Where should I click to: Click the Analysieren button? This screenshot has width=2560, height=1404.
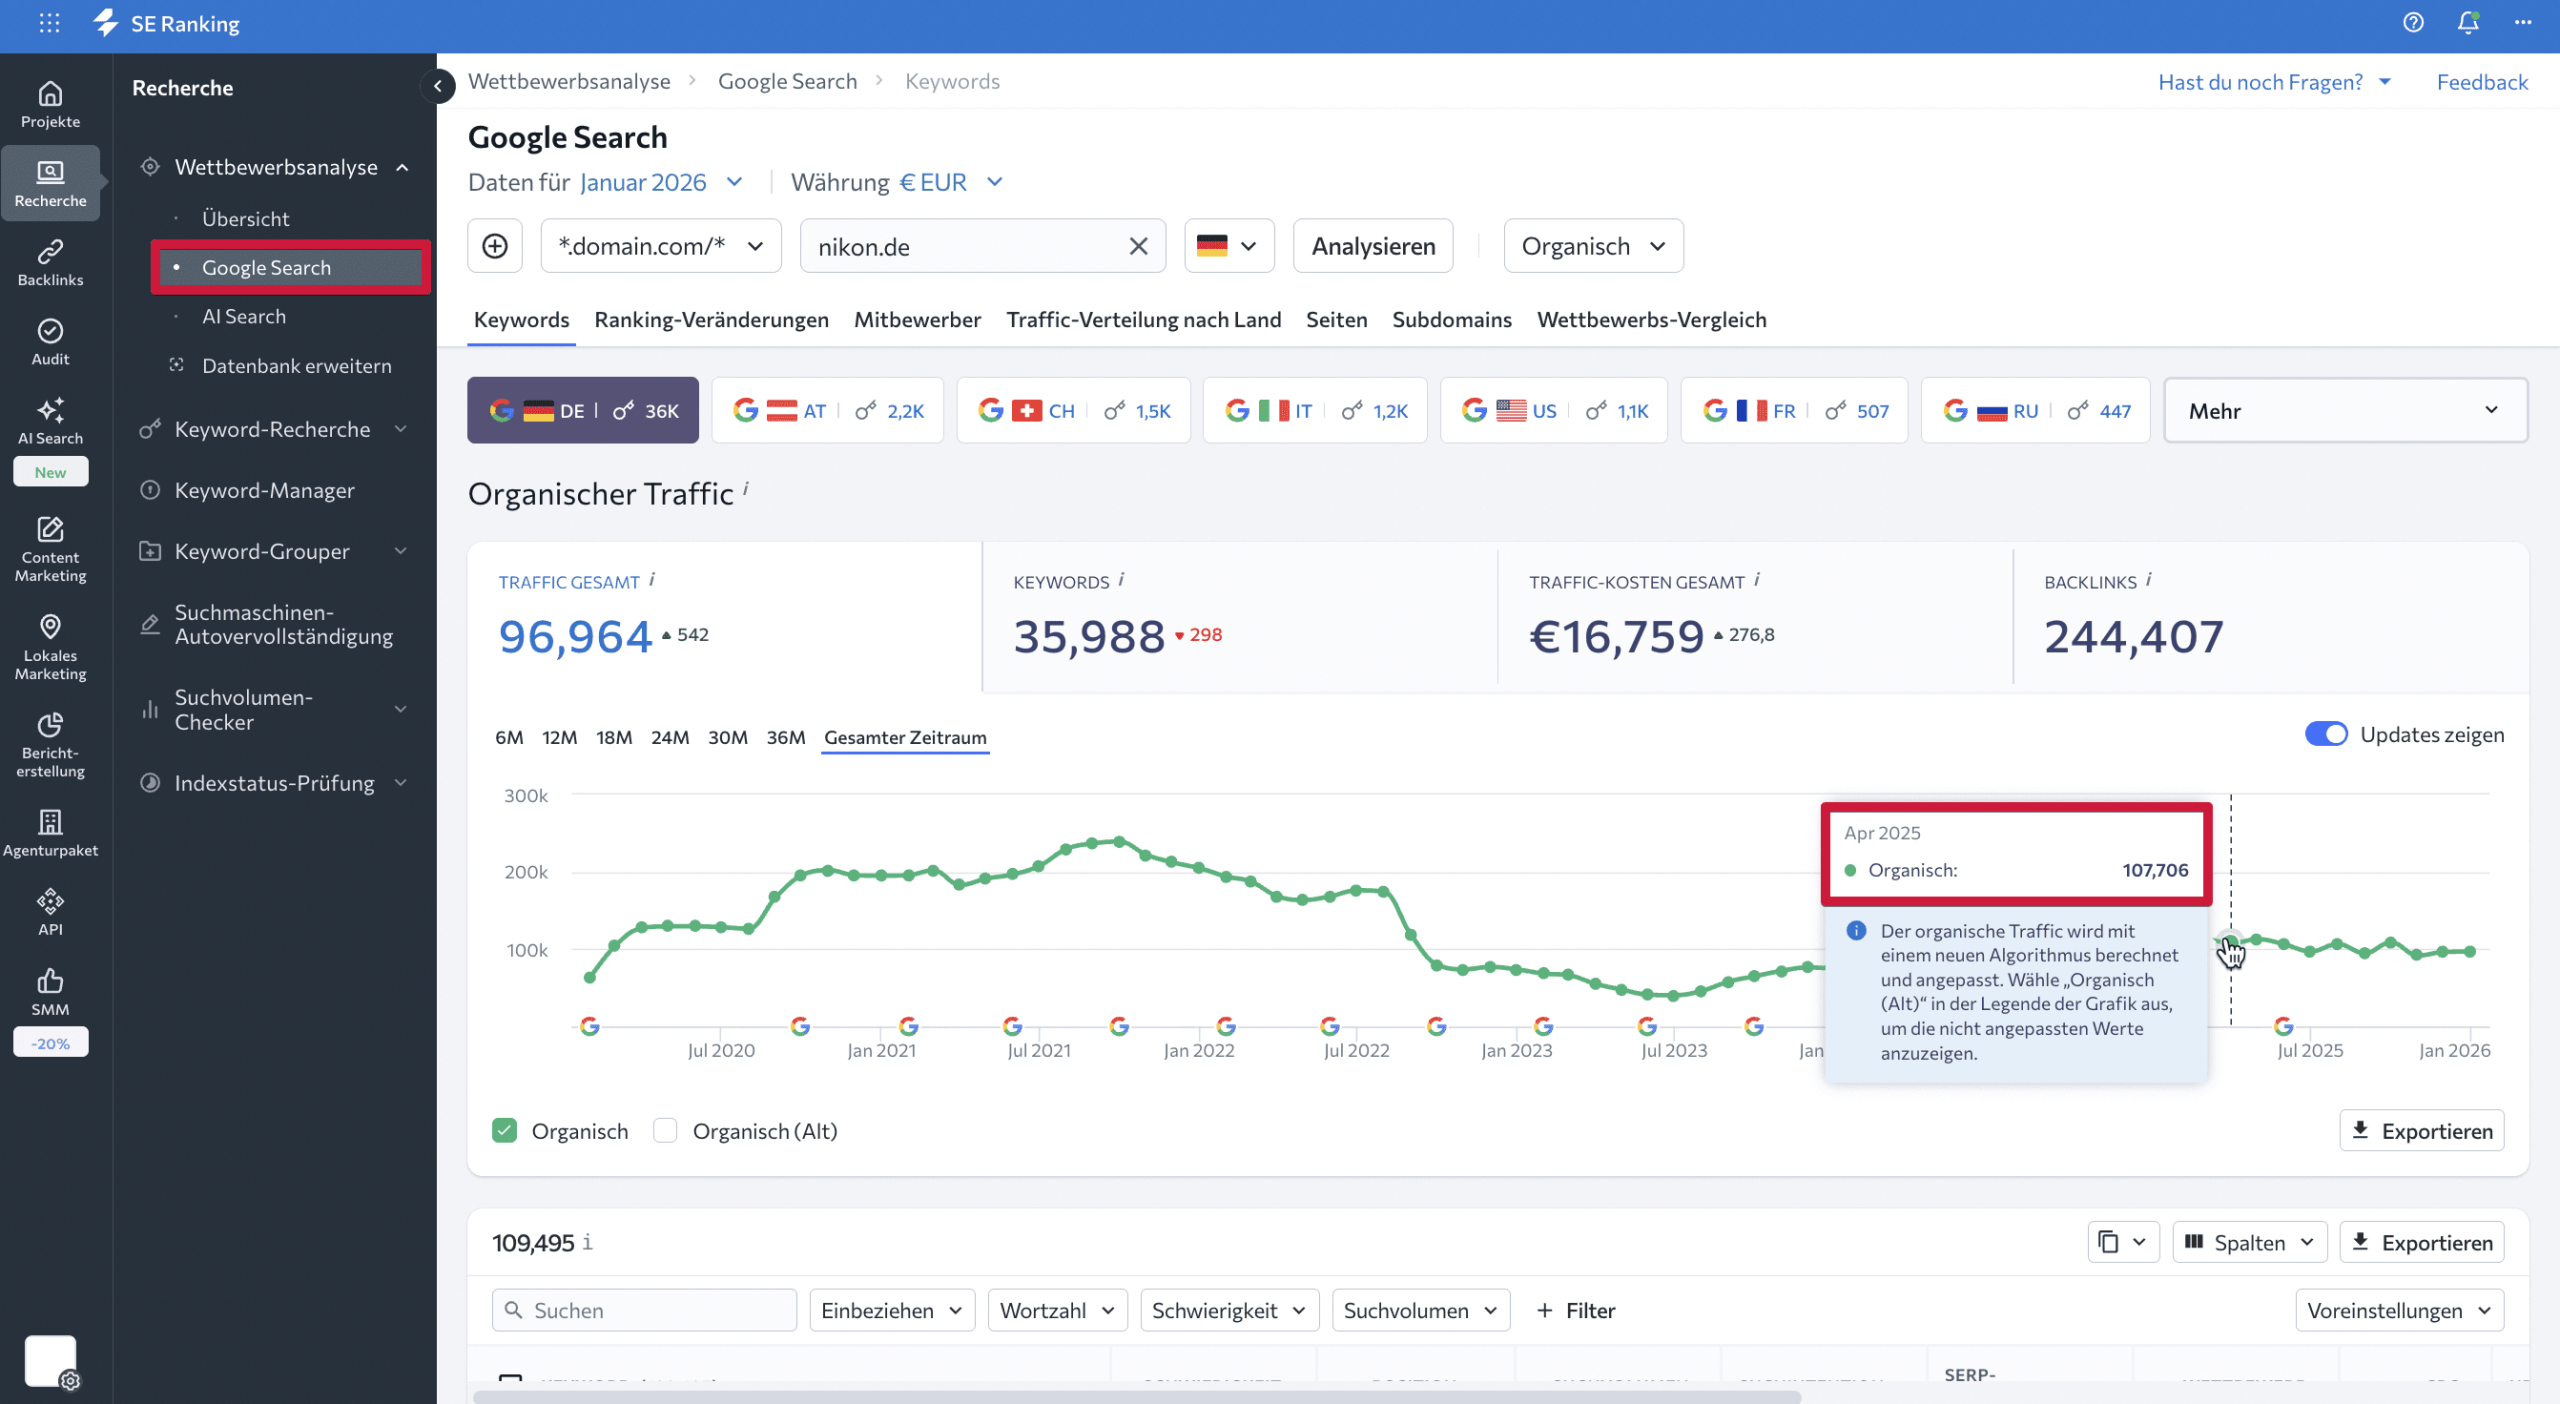pos(1372,245)
